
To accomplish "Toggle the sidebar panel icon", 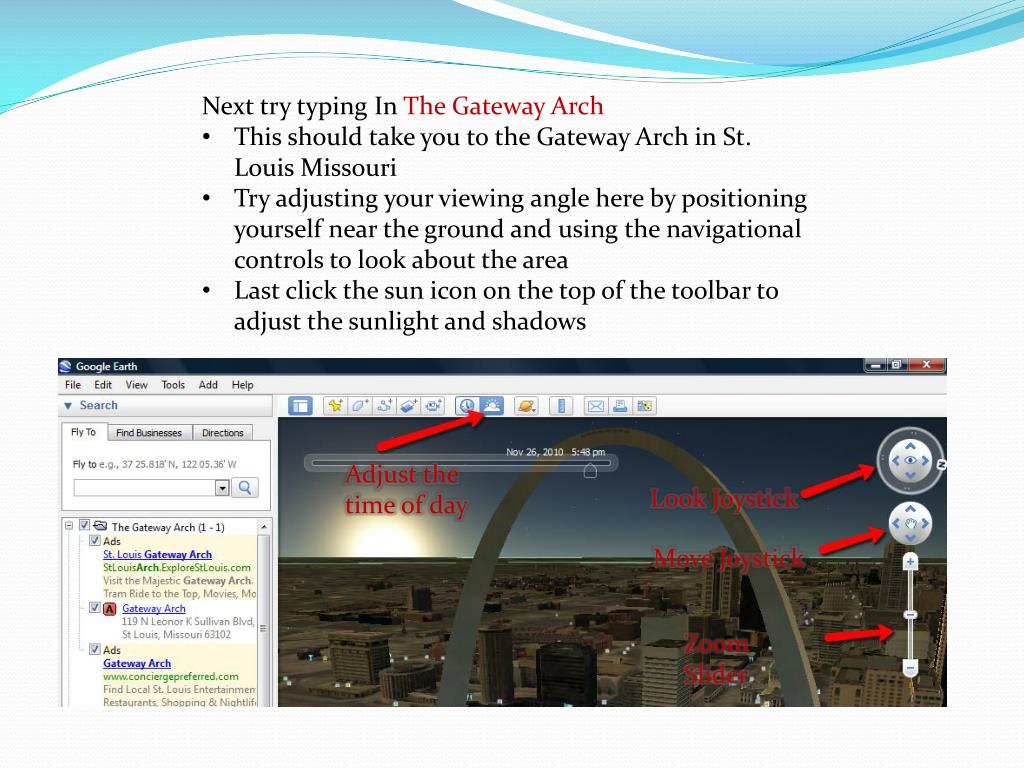I will (x=300, y=406).
